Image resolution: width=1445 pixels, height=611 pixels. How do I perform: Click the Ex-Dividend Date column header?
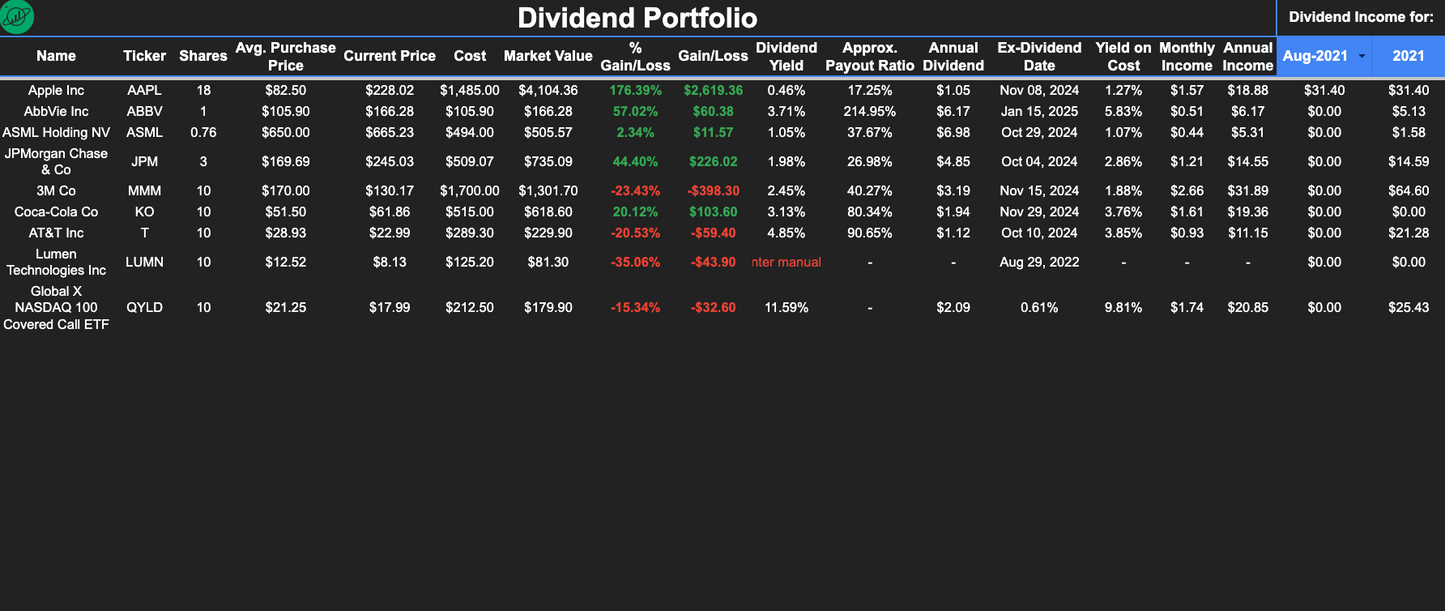[1037, 56]
